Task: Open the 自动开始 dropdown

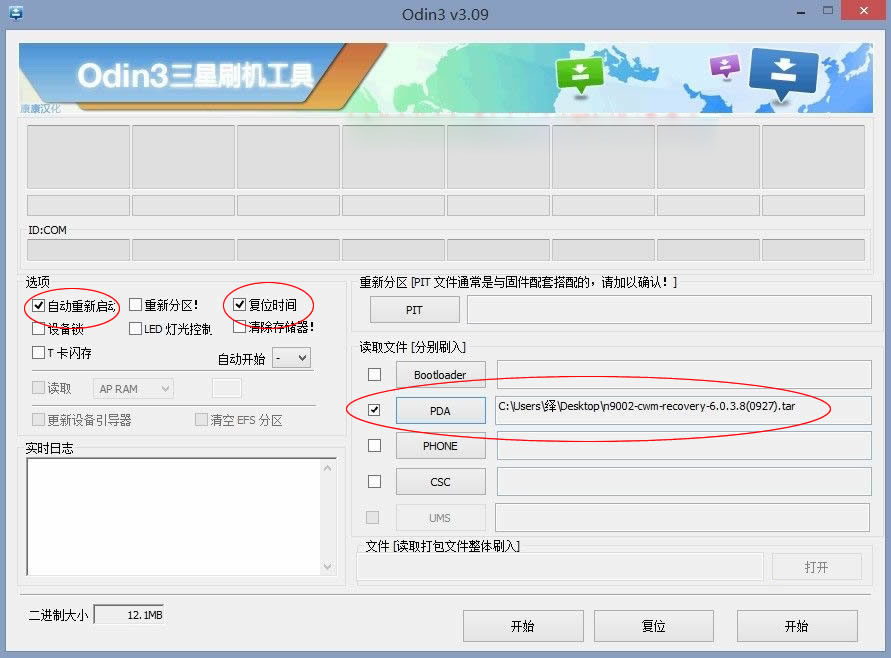Action: [x=292, y=358]
